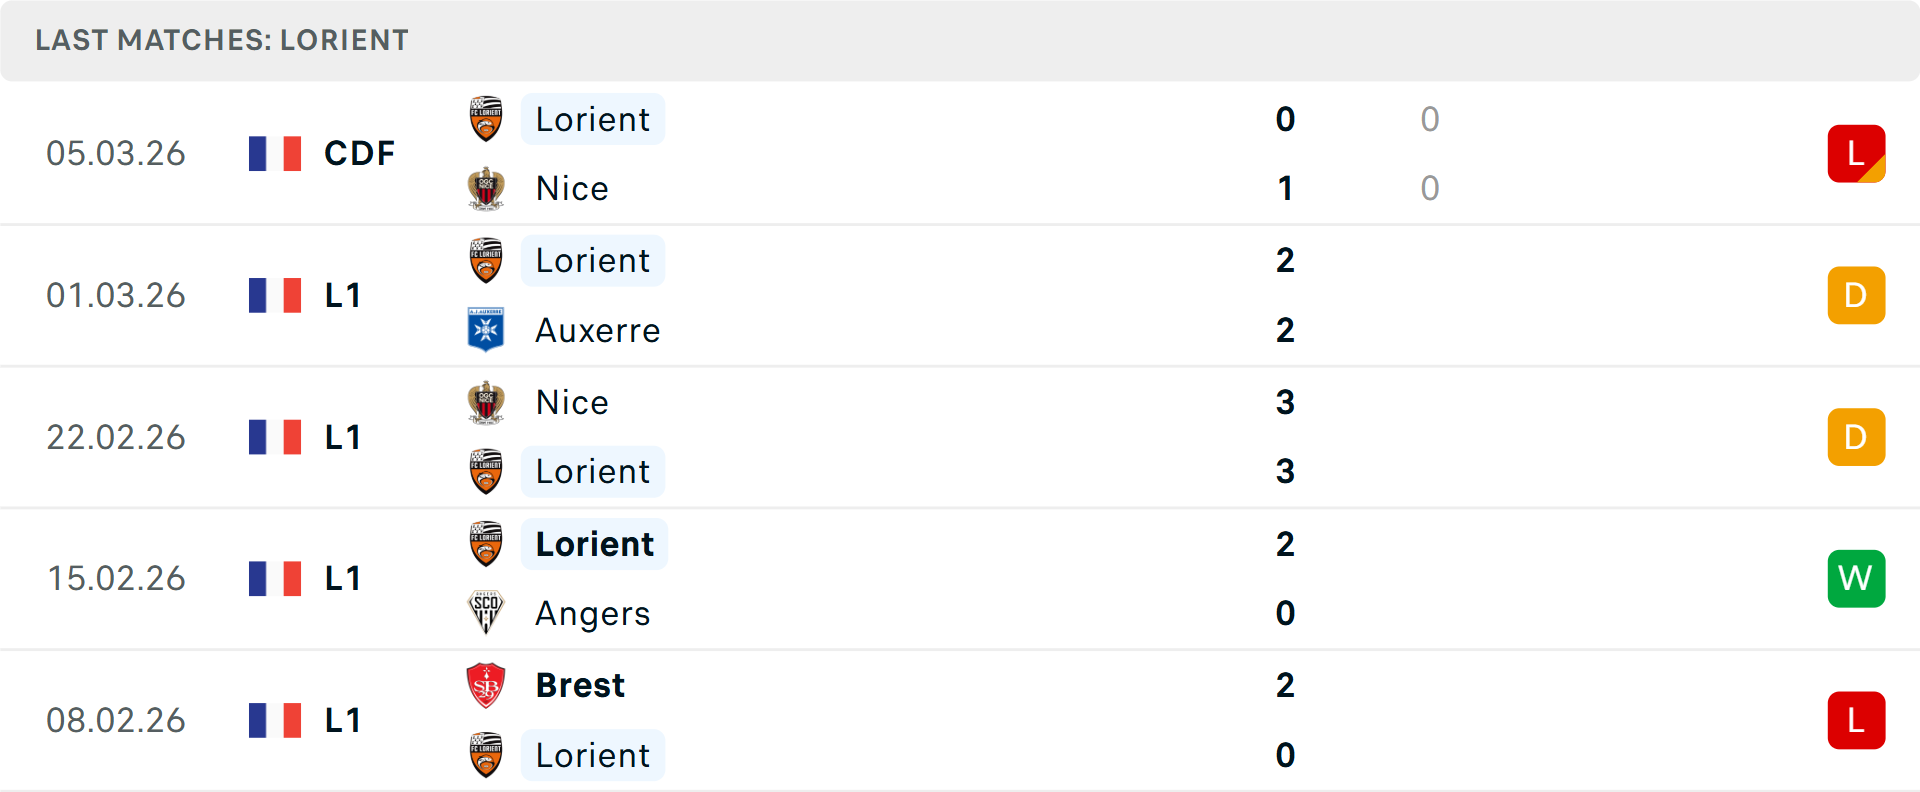
Task: Open the Auxerre team name
Action: [597, 330]
